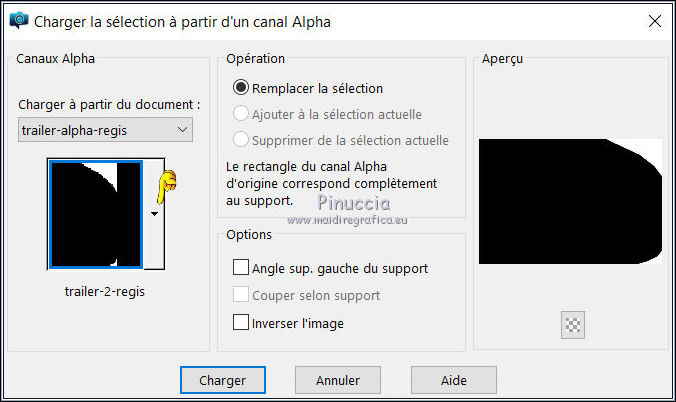This screenshot has height=402, width=676.
Task: Select Remplacer la sélection radio button
Action: pyautogui.click(x=241, y=88)
